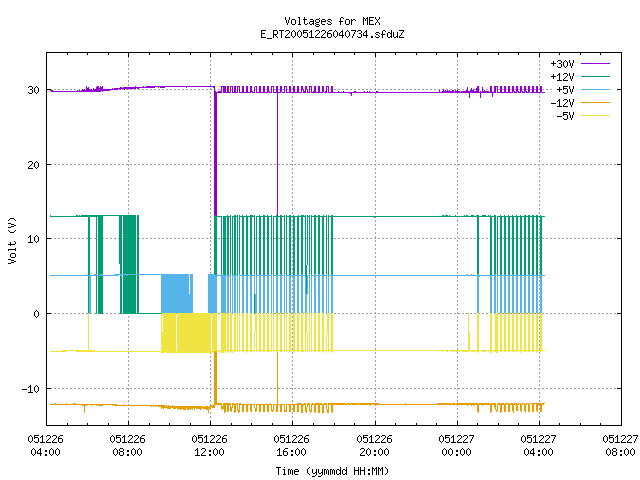This screenshot has height=480, width=640.
Task: Click the X-axis tick 051227 00:00
Action: (456, 445)
